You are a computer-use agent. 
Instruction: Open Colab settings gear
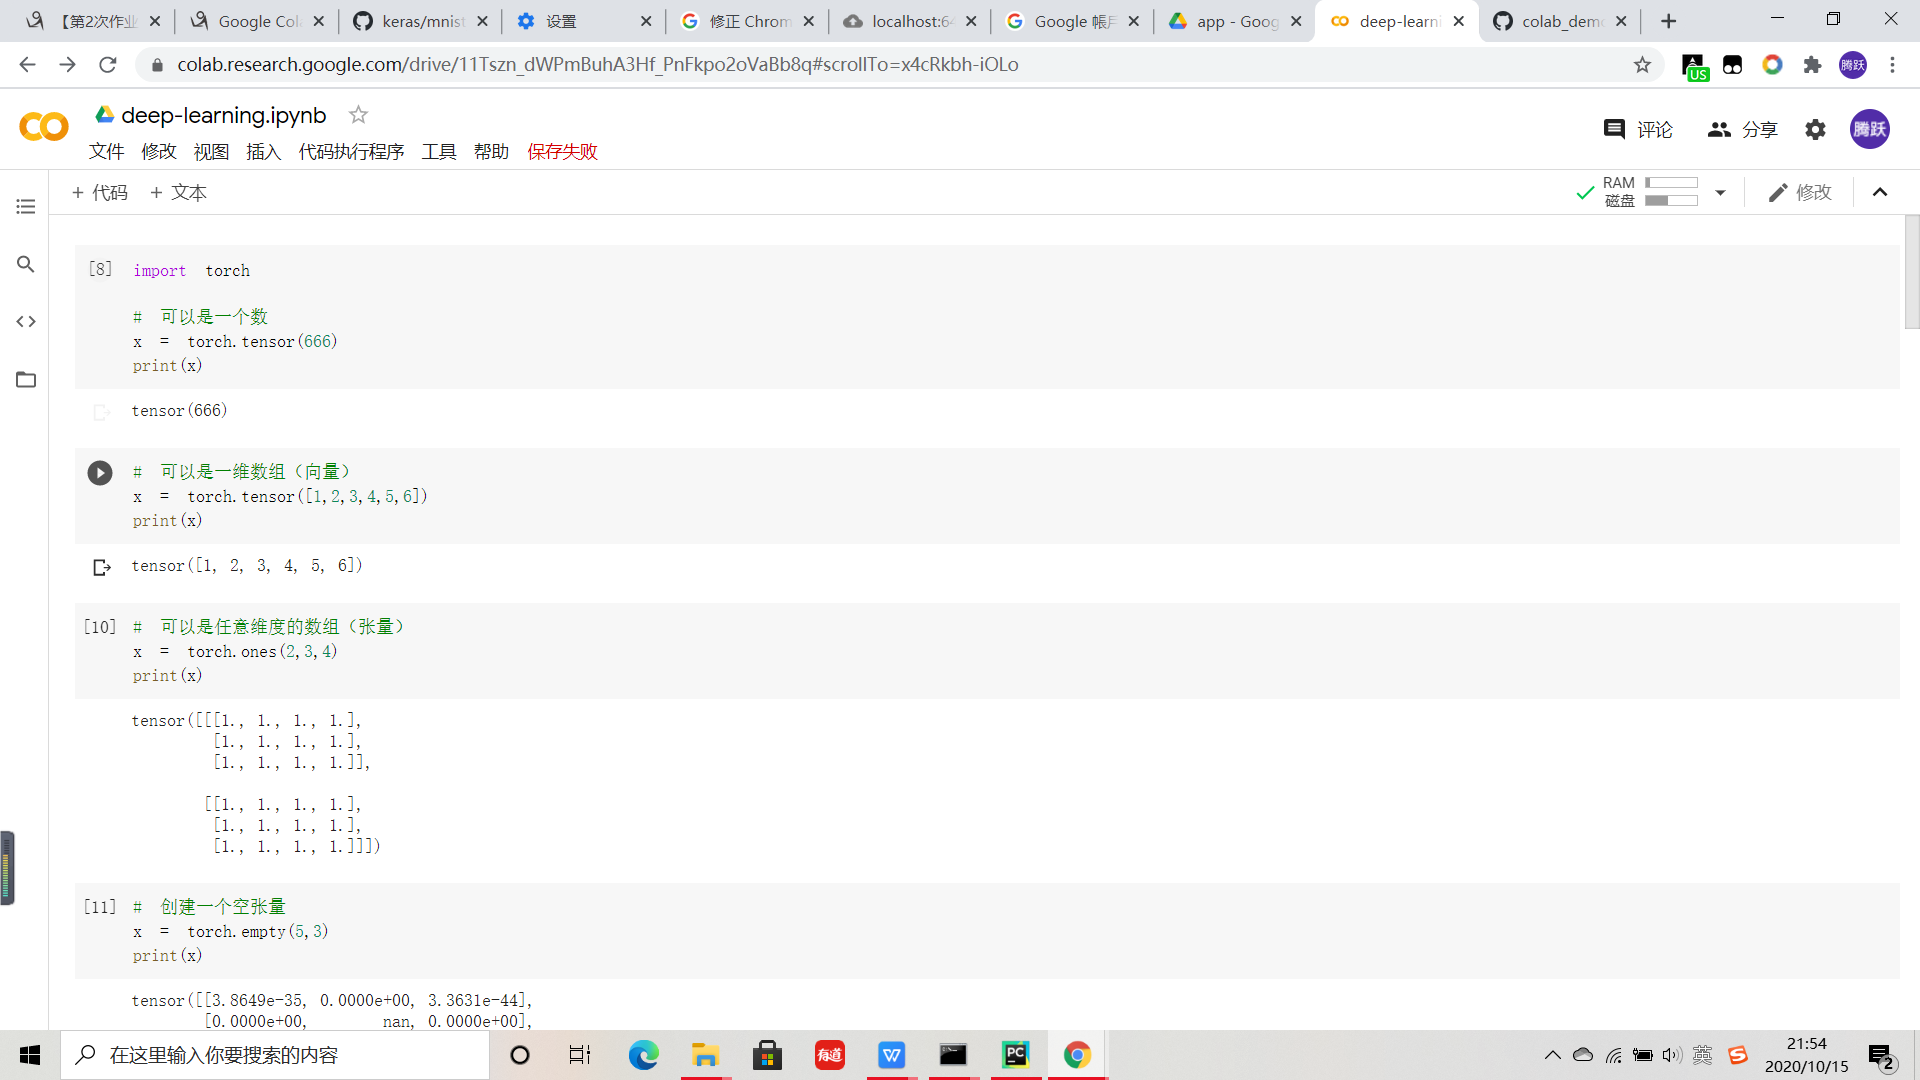[1815, 130]
